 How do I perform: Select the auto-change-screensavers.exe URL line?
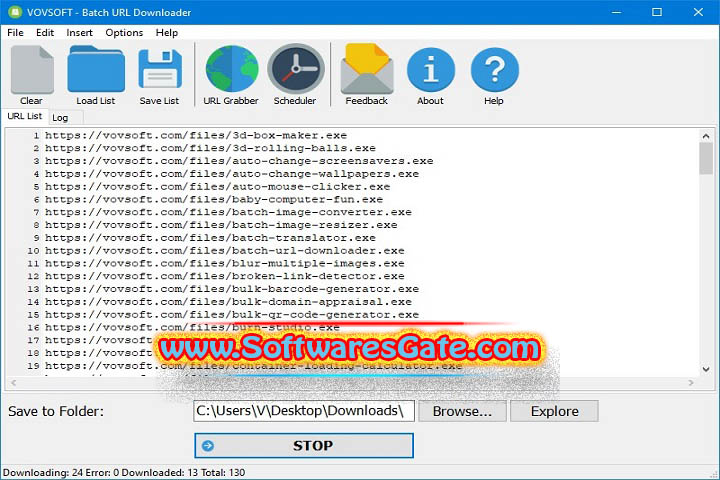(x=239, y=161)
